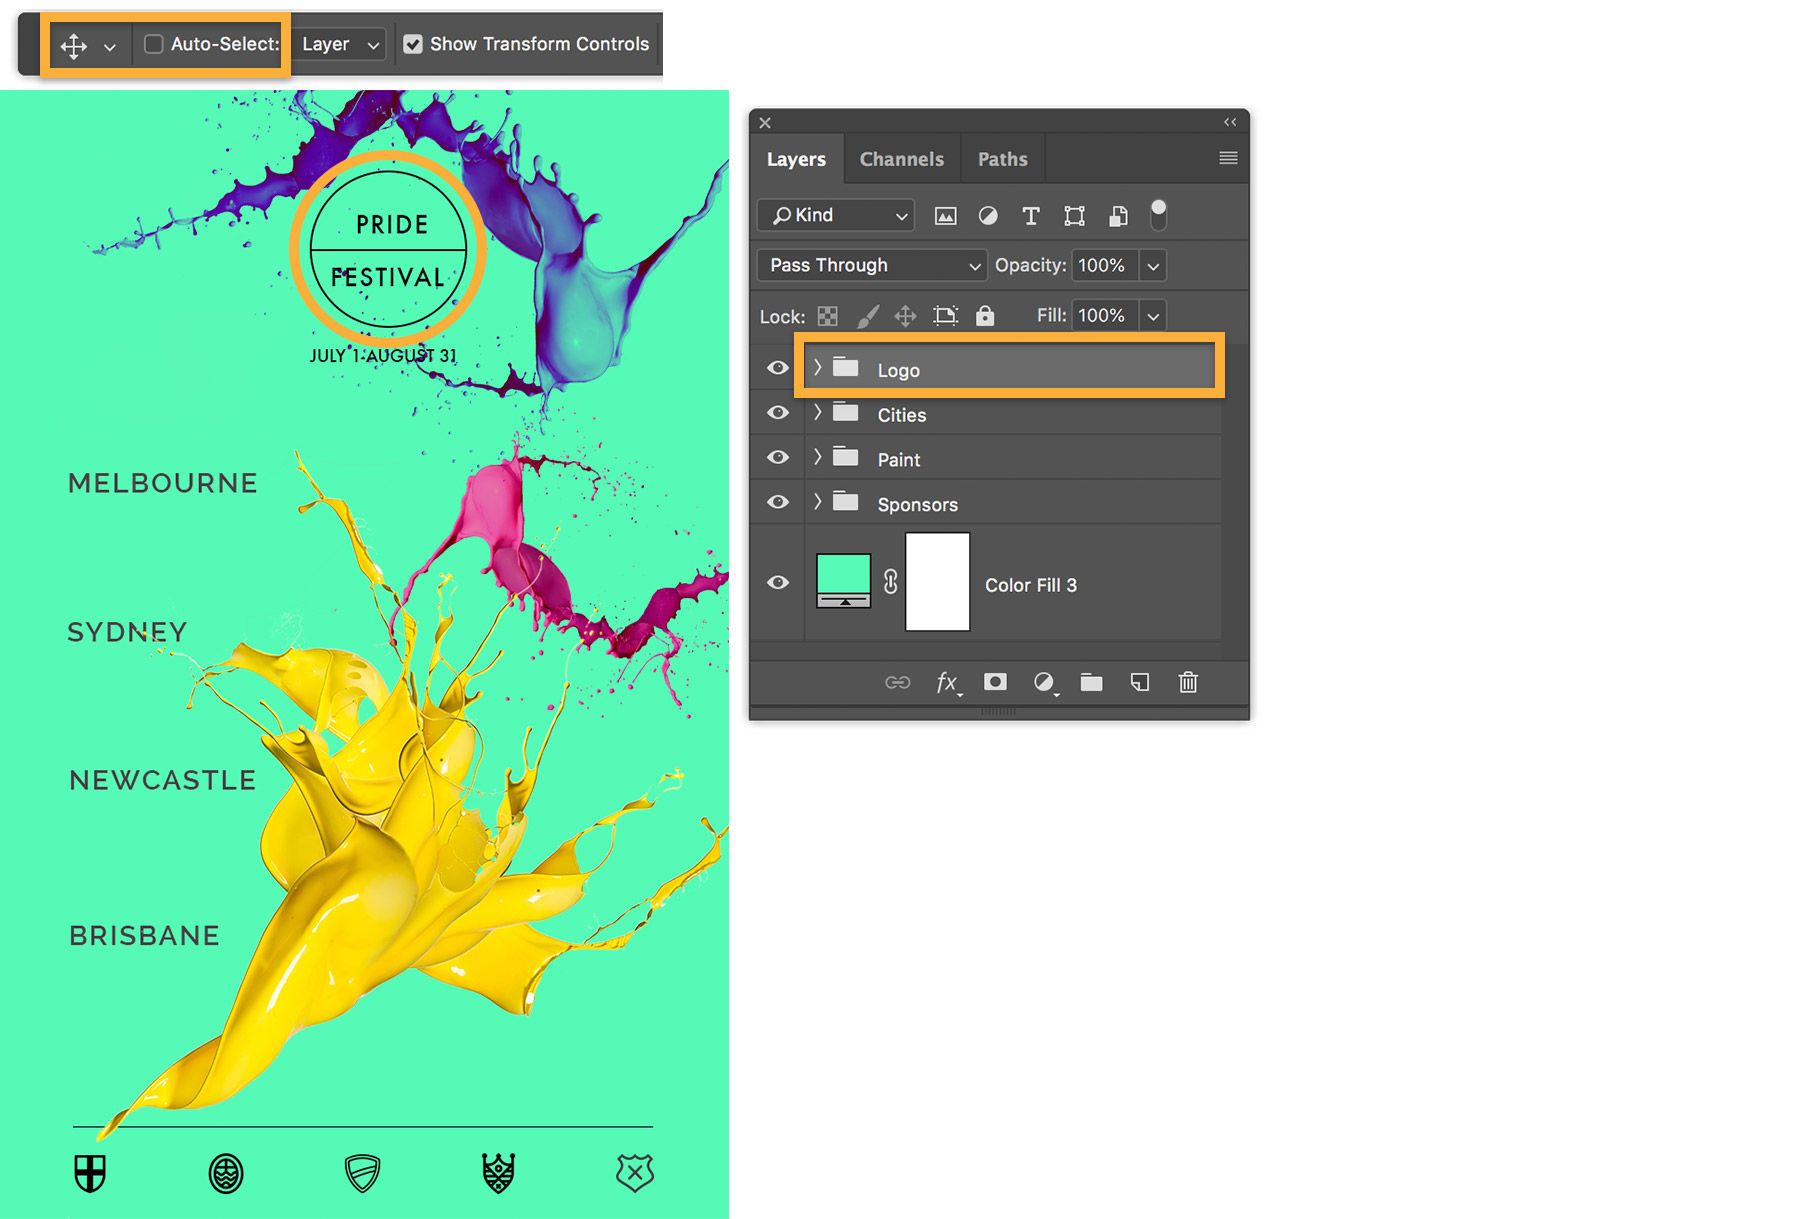Screen dimensions: 1800x1219
Task: Open the Pass Through blend mode dropdown
Action: click(x=870, y=265)
